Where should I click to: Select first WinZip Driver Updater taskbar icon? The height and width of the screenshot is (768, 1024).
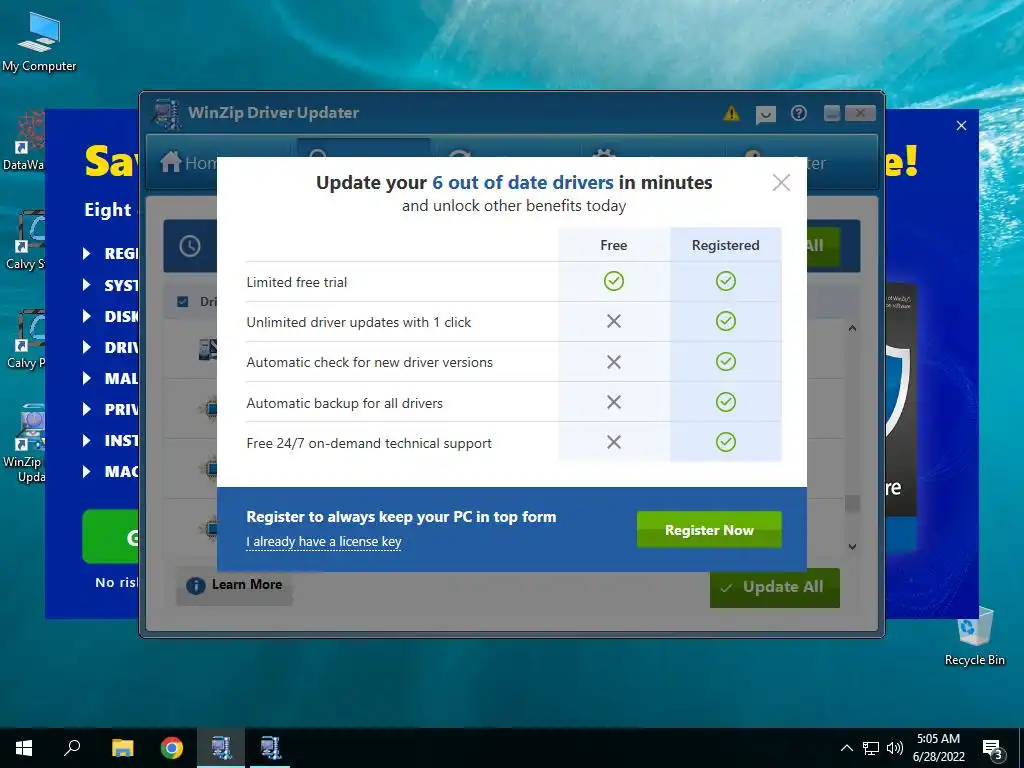221,748
